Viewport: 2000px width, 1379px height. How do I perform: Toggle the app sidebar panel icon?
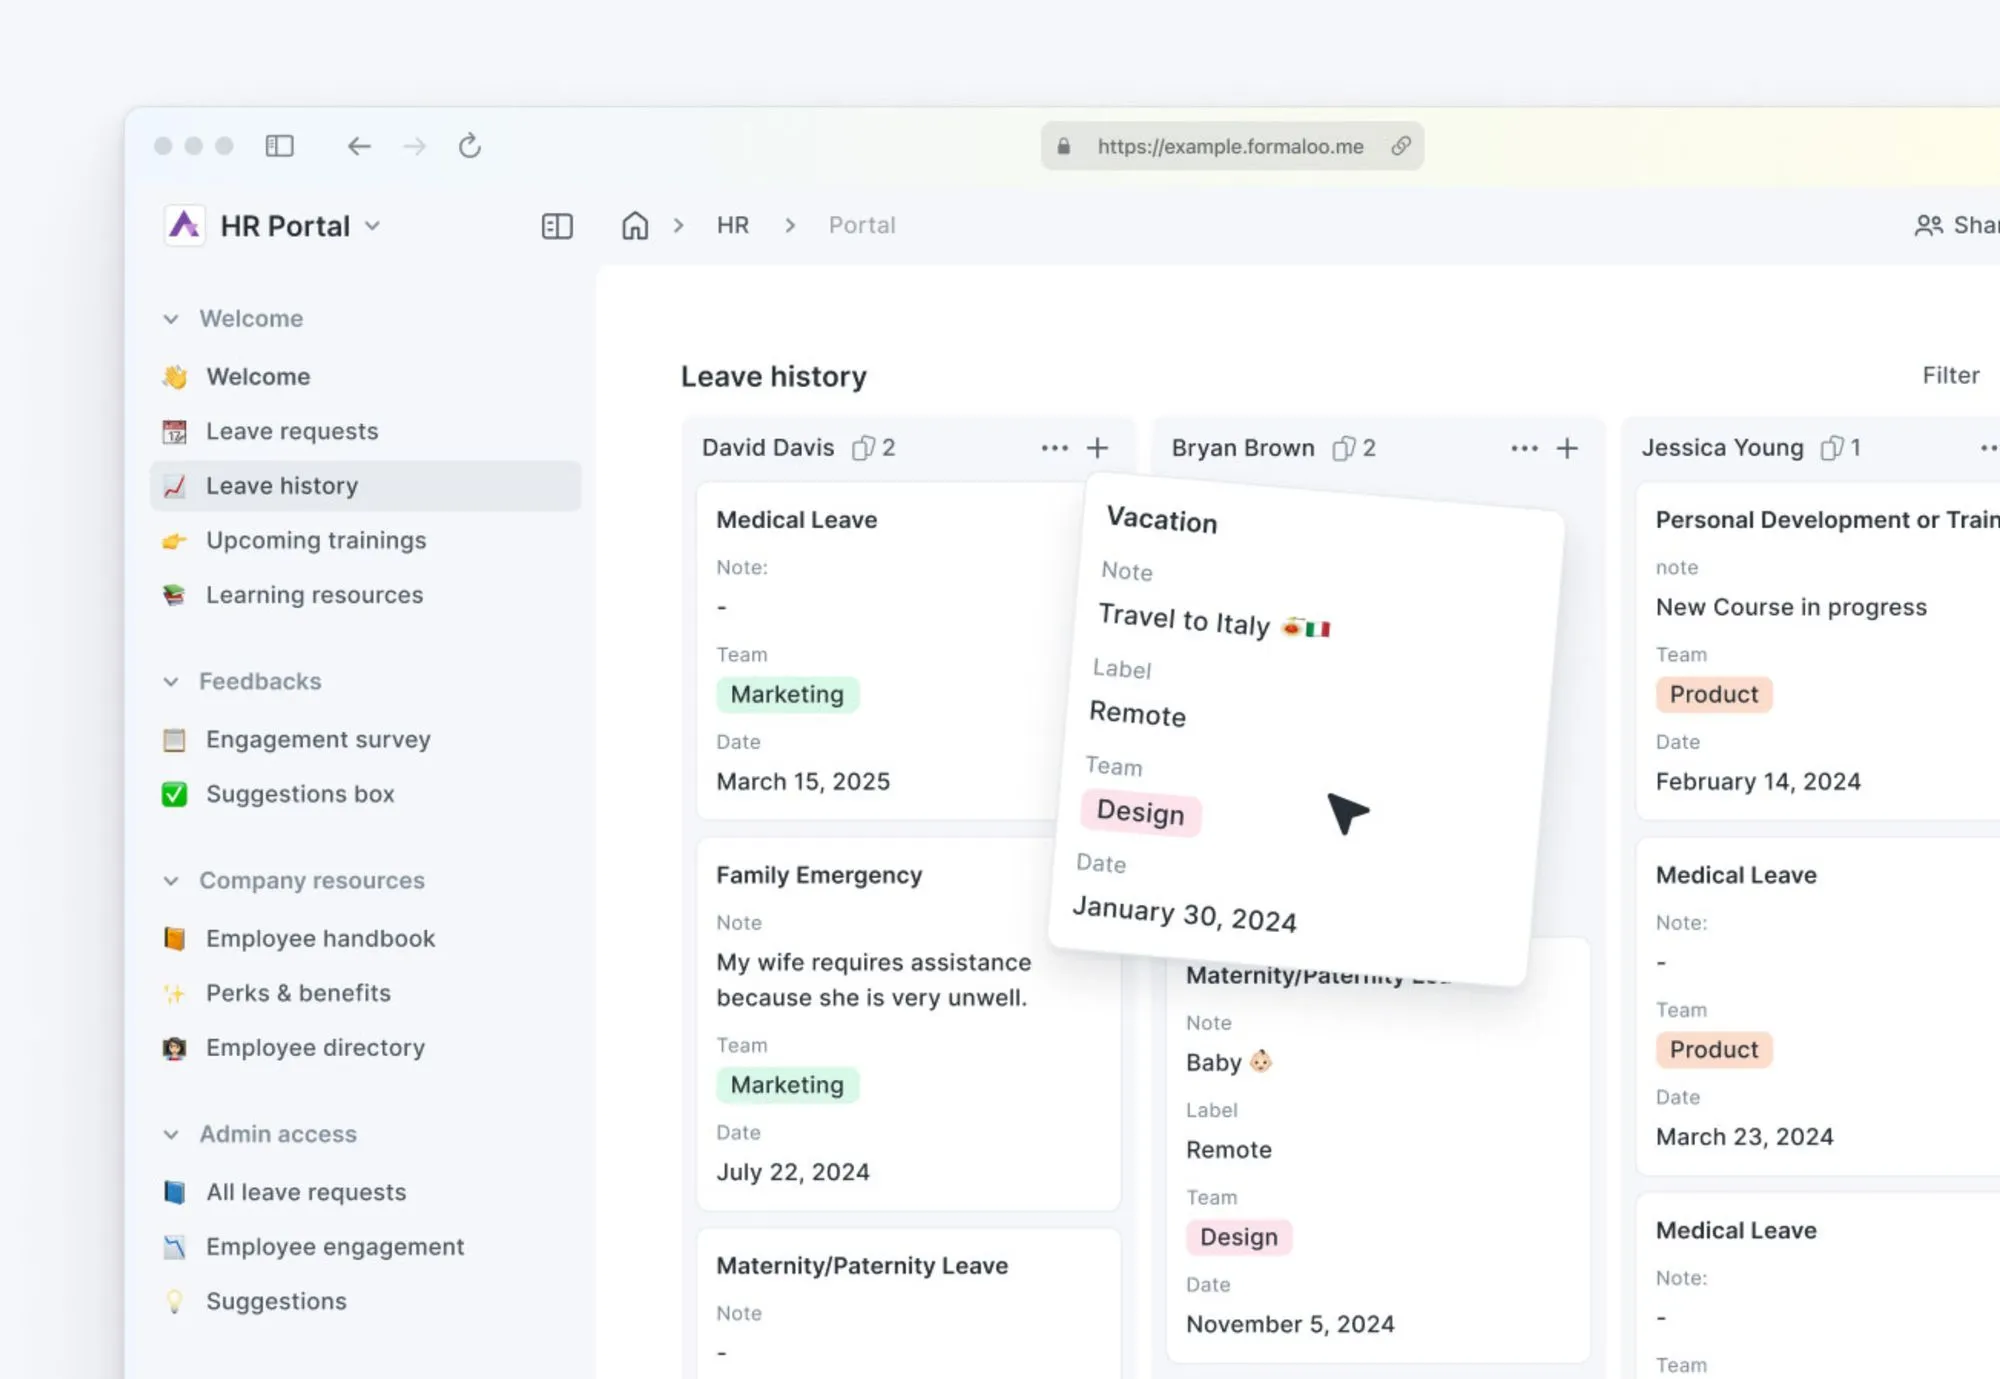(557, 226)
